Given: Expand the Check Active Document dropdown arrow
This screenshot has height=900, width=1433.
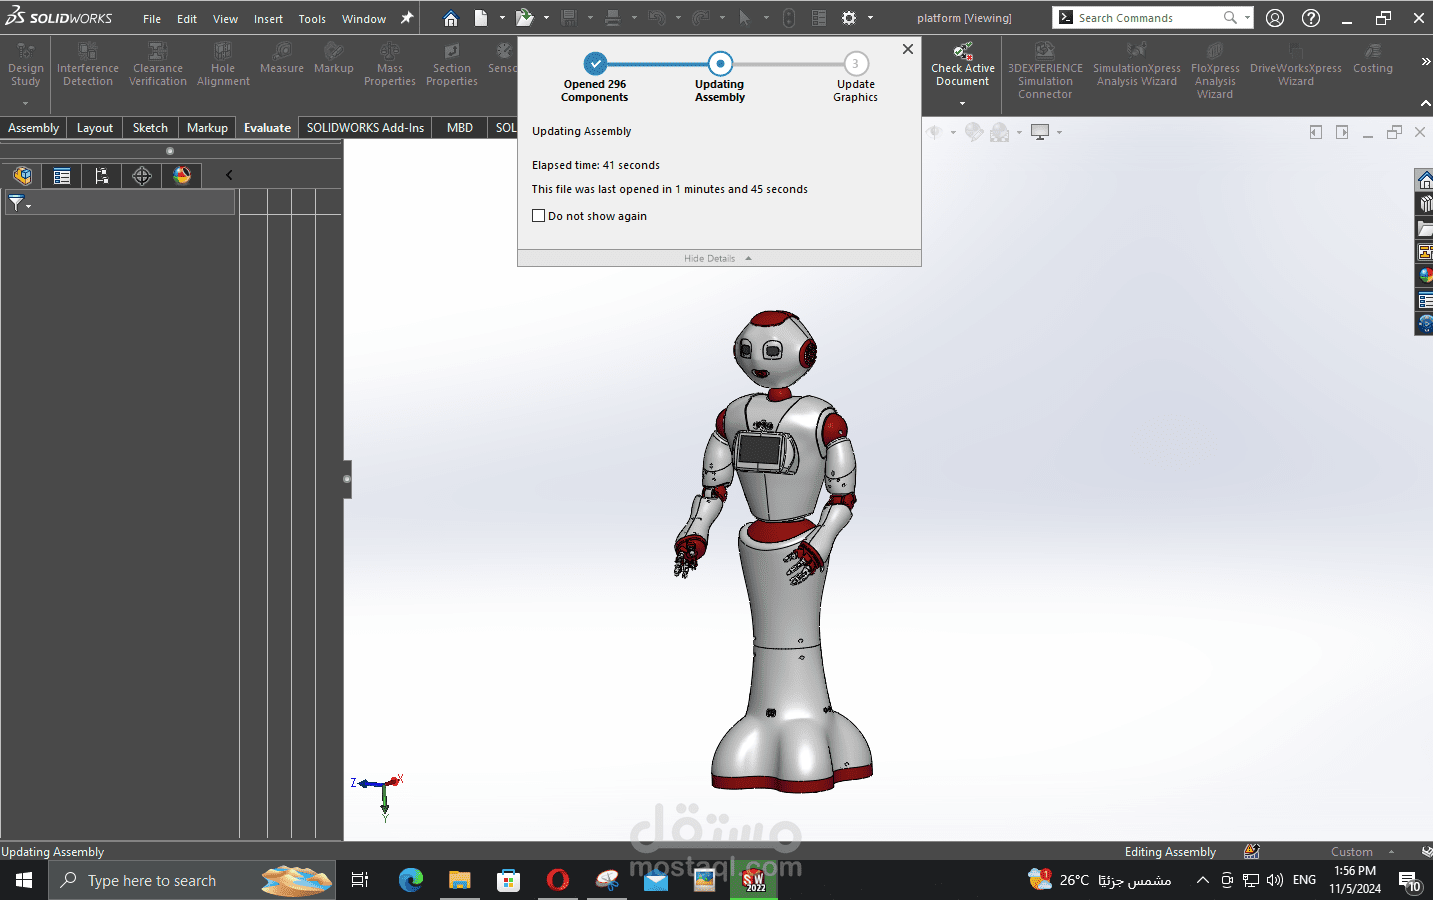Looking at the screenshot, I should click(x=963, y=103).
